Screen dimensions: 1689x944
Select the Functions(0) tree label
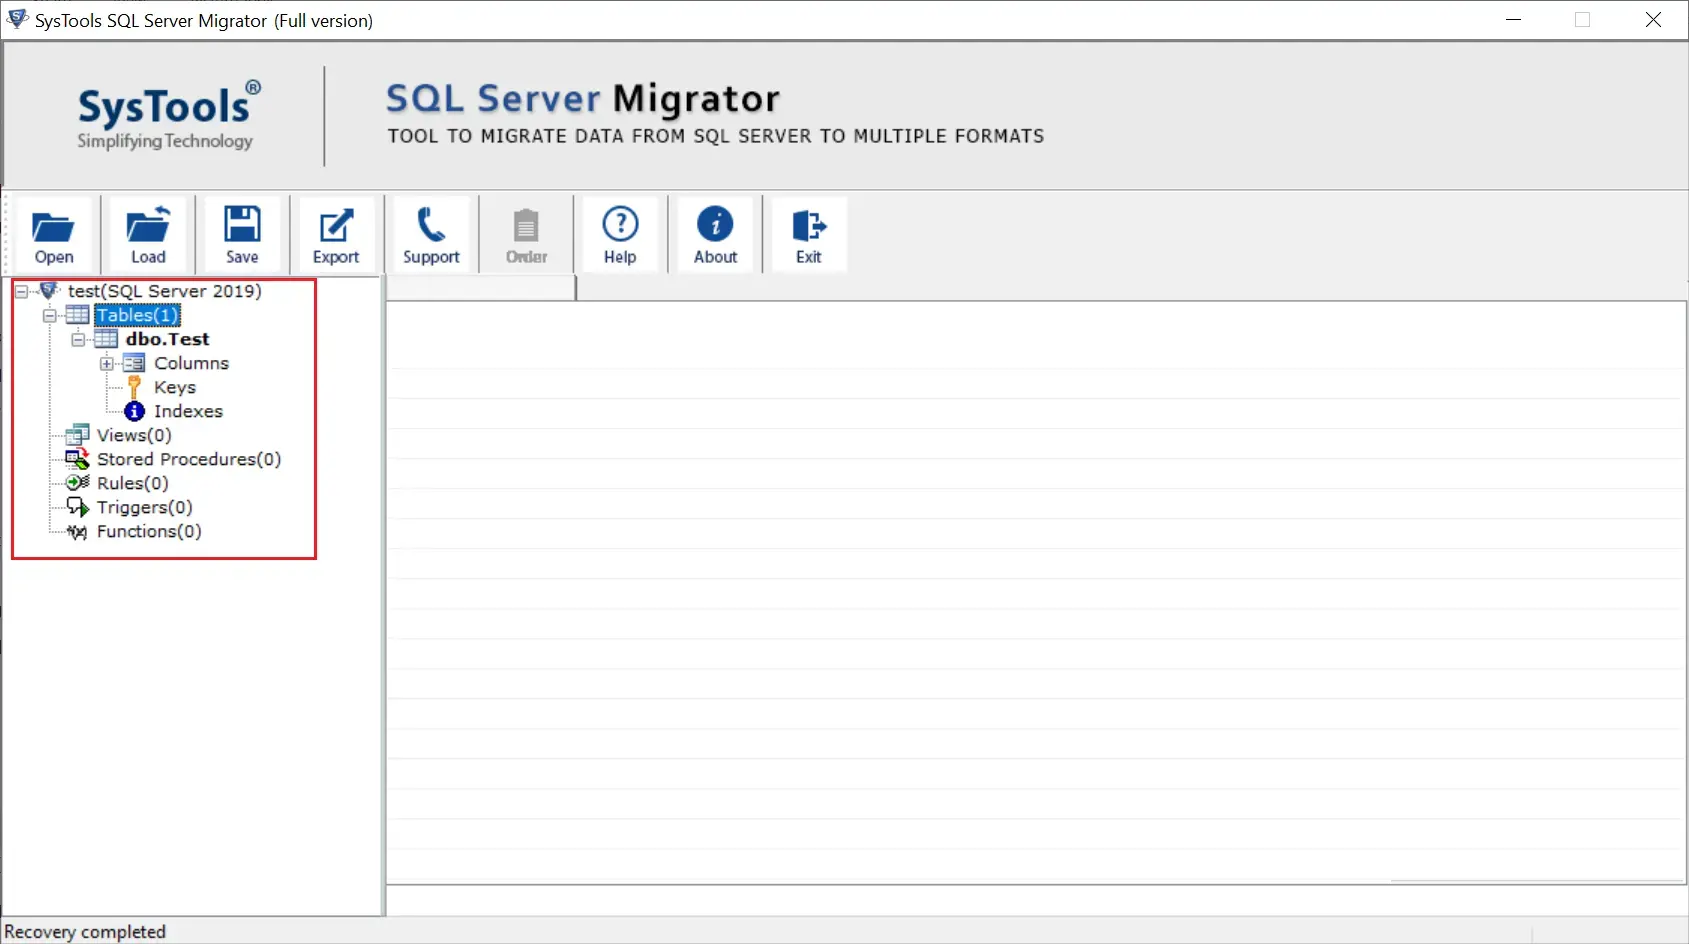(x=149, y=531)
